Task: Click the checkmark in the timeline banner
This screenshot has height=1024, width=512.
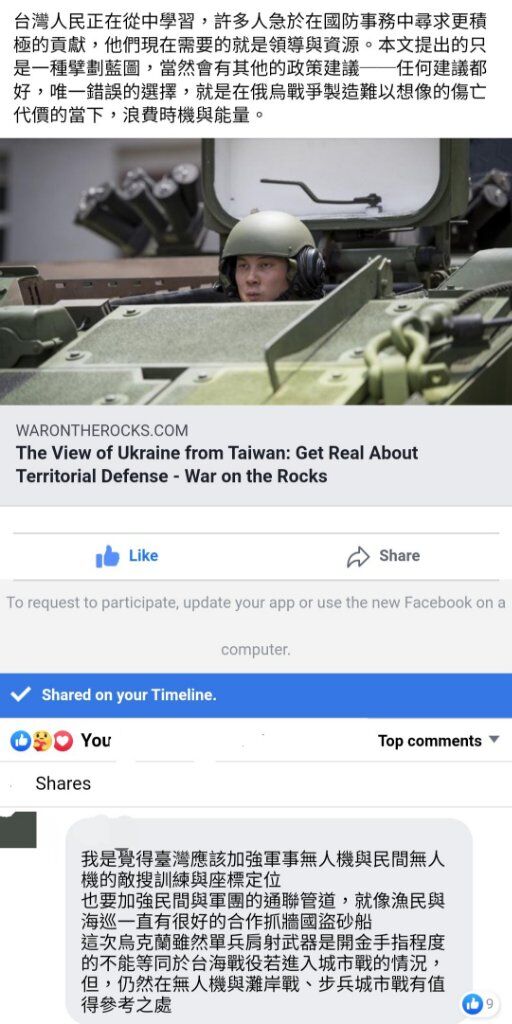Action: pos(20,694)
